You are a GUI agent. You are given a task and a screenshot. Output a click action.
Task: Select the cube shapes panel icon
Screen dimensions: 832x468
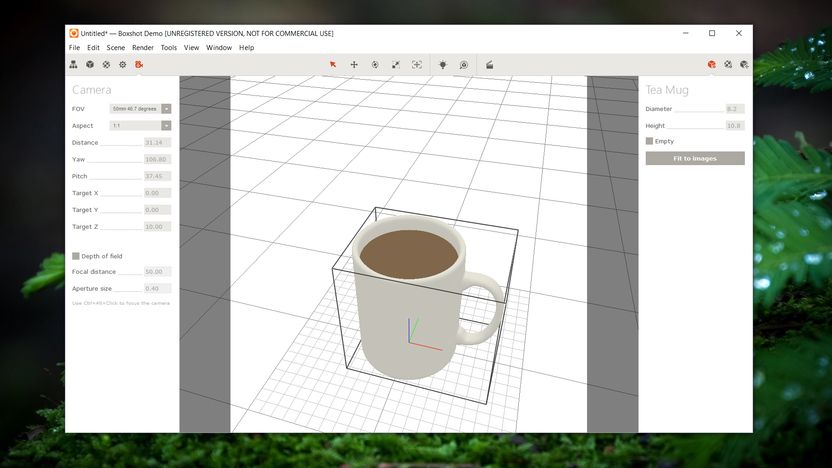[90, 64]
